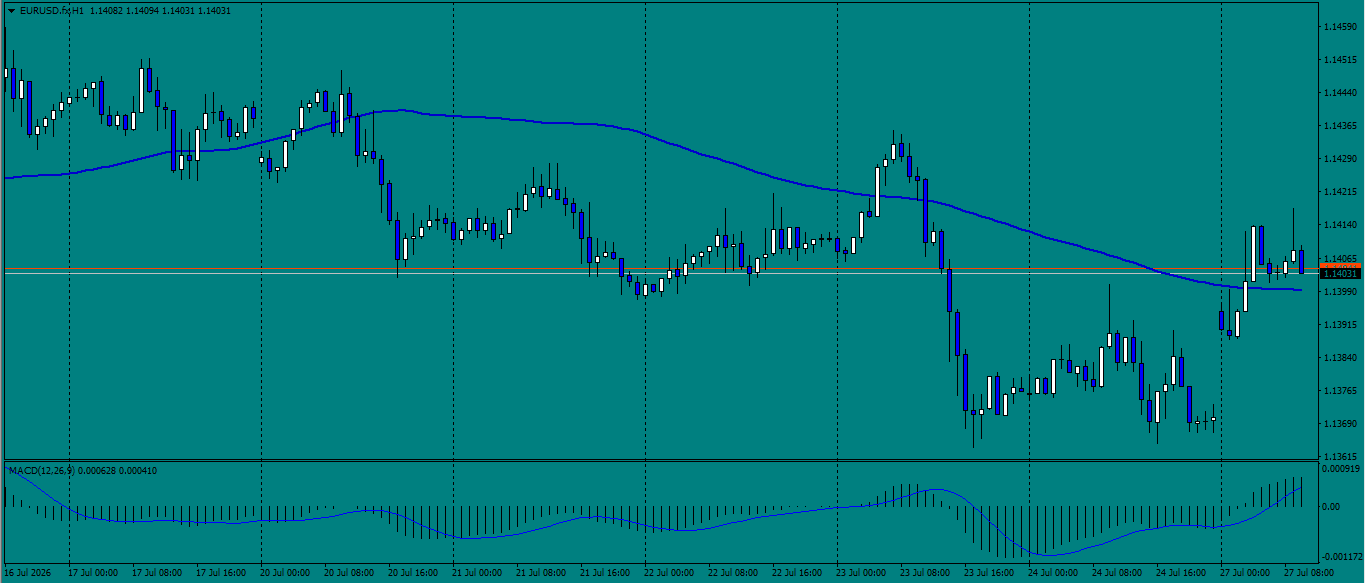Click the 23 Jul 08:00 time label
Screen dimensions: 1366x583
[925, 574]
